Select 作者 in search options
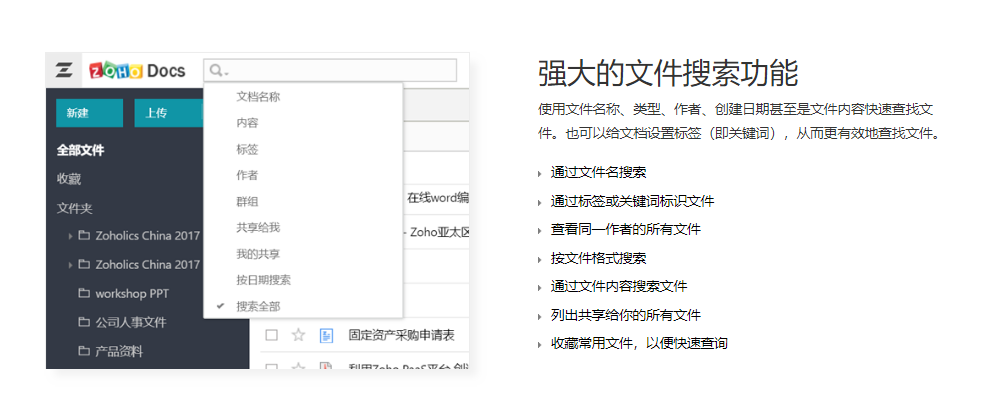 click(x=247, y=176)
